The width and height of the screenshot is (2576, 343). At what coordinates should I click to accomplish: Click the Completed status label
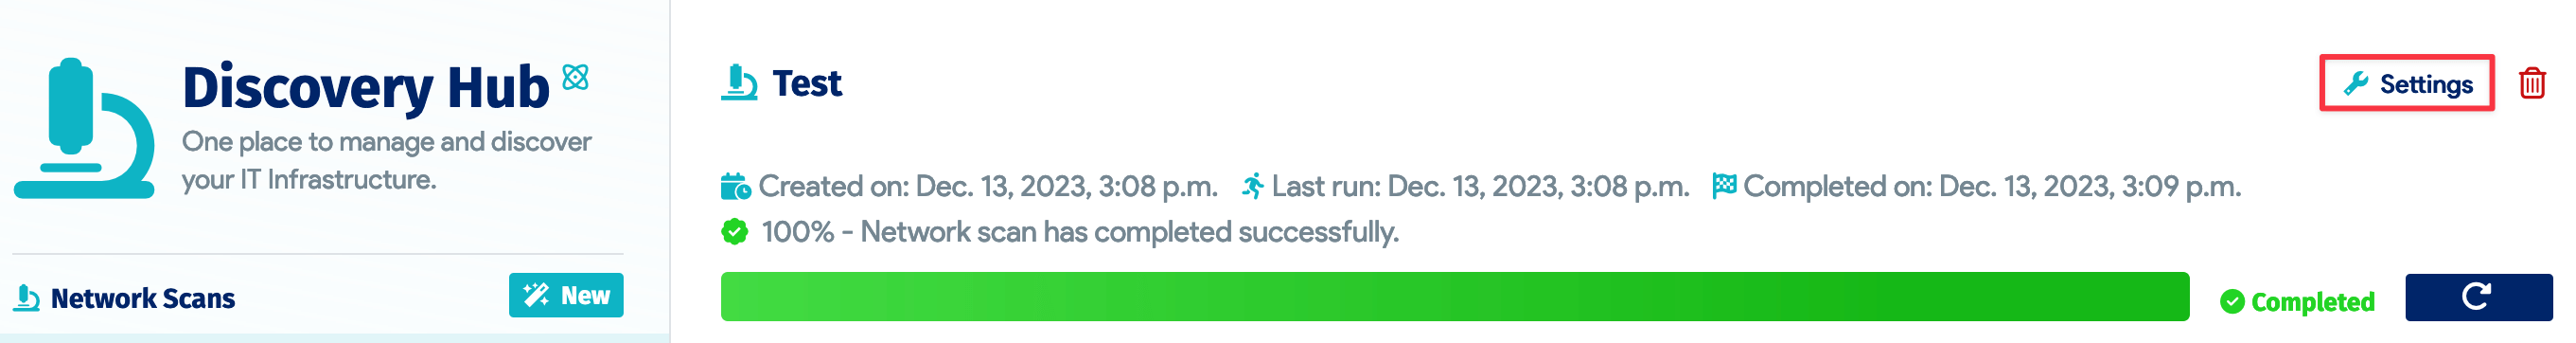click(x=2312, y=302)
